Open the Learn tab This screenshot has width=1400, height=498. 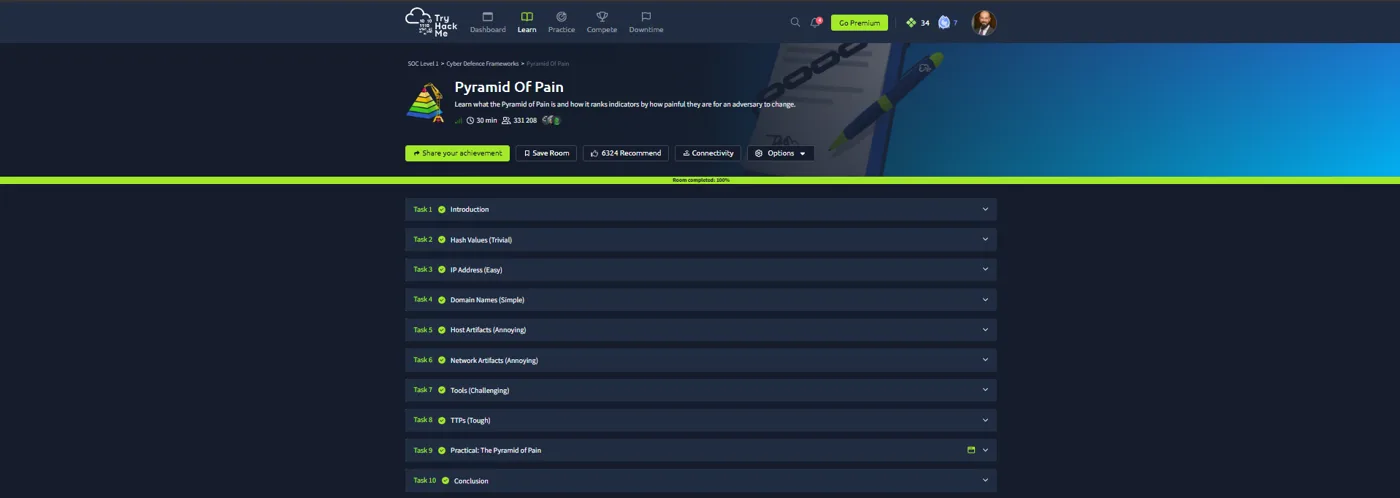[x=527, y=22]
